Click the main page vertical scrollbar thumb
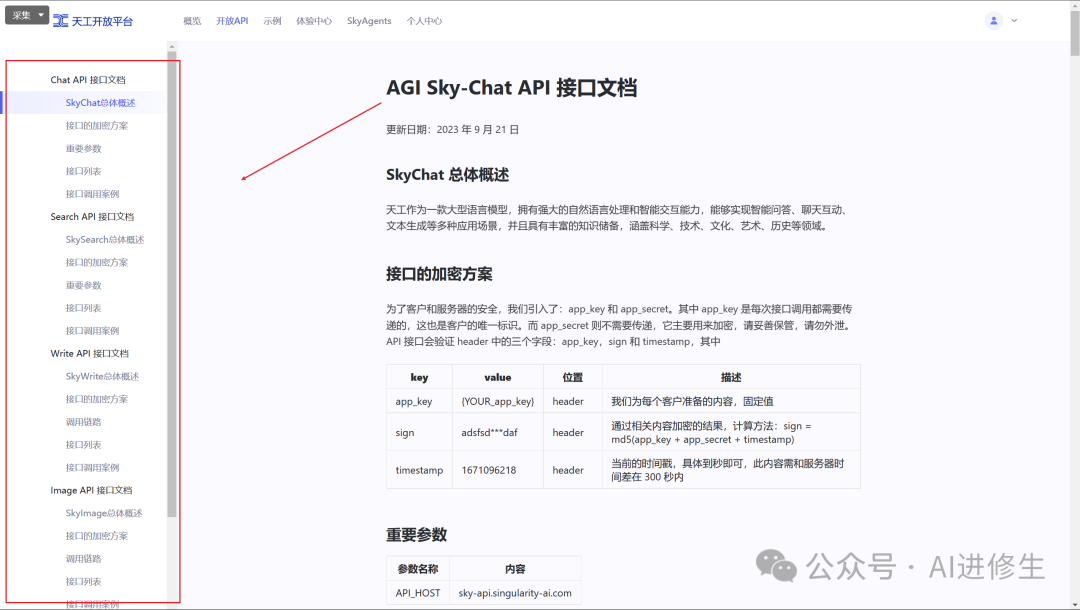 (1074, 33)
